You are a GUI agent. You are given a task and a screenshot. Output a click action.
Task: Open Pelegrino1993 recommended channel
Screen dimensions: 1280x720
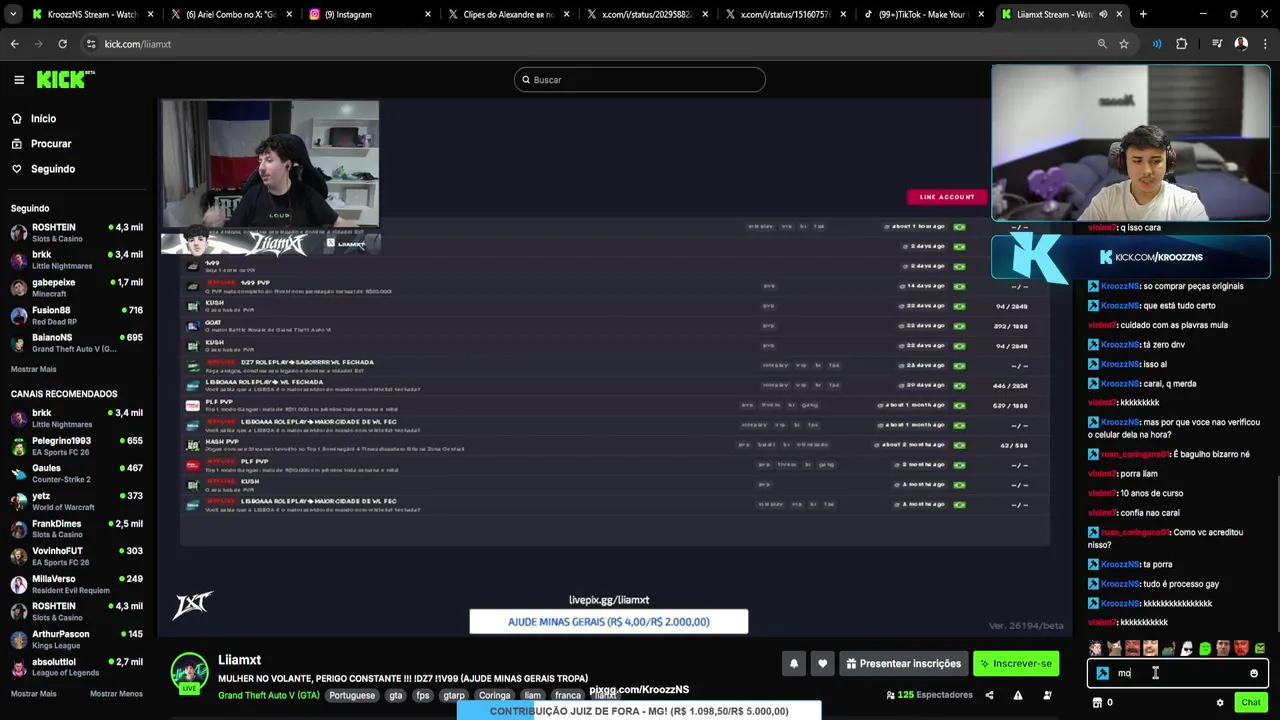tap(77, 446)
